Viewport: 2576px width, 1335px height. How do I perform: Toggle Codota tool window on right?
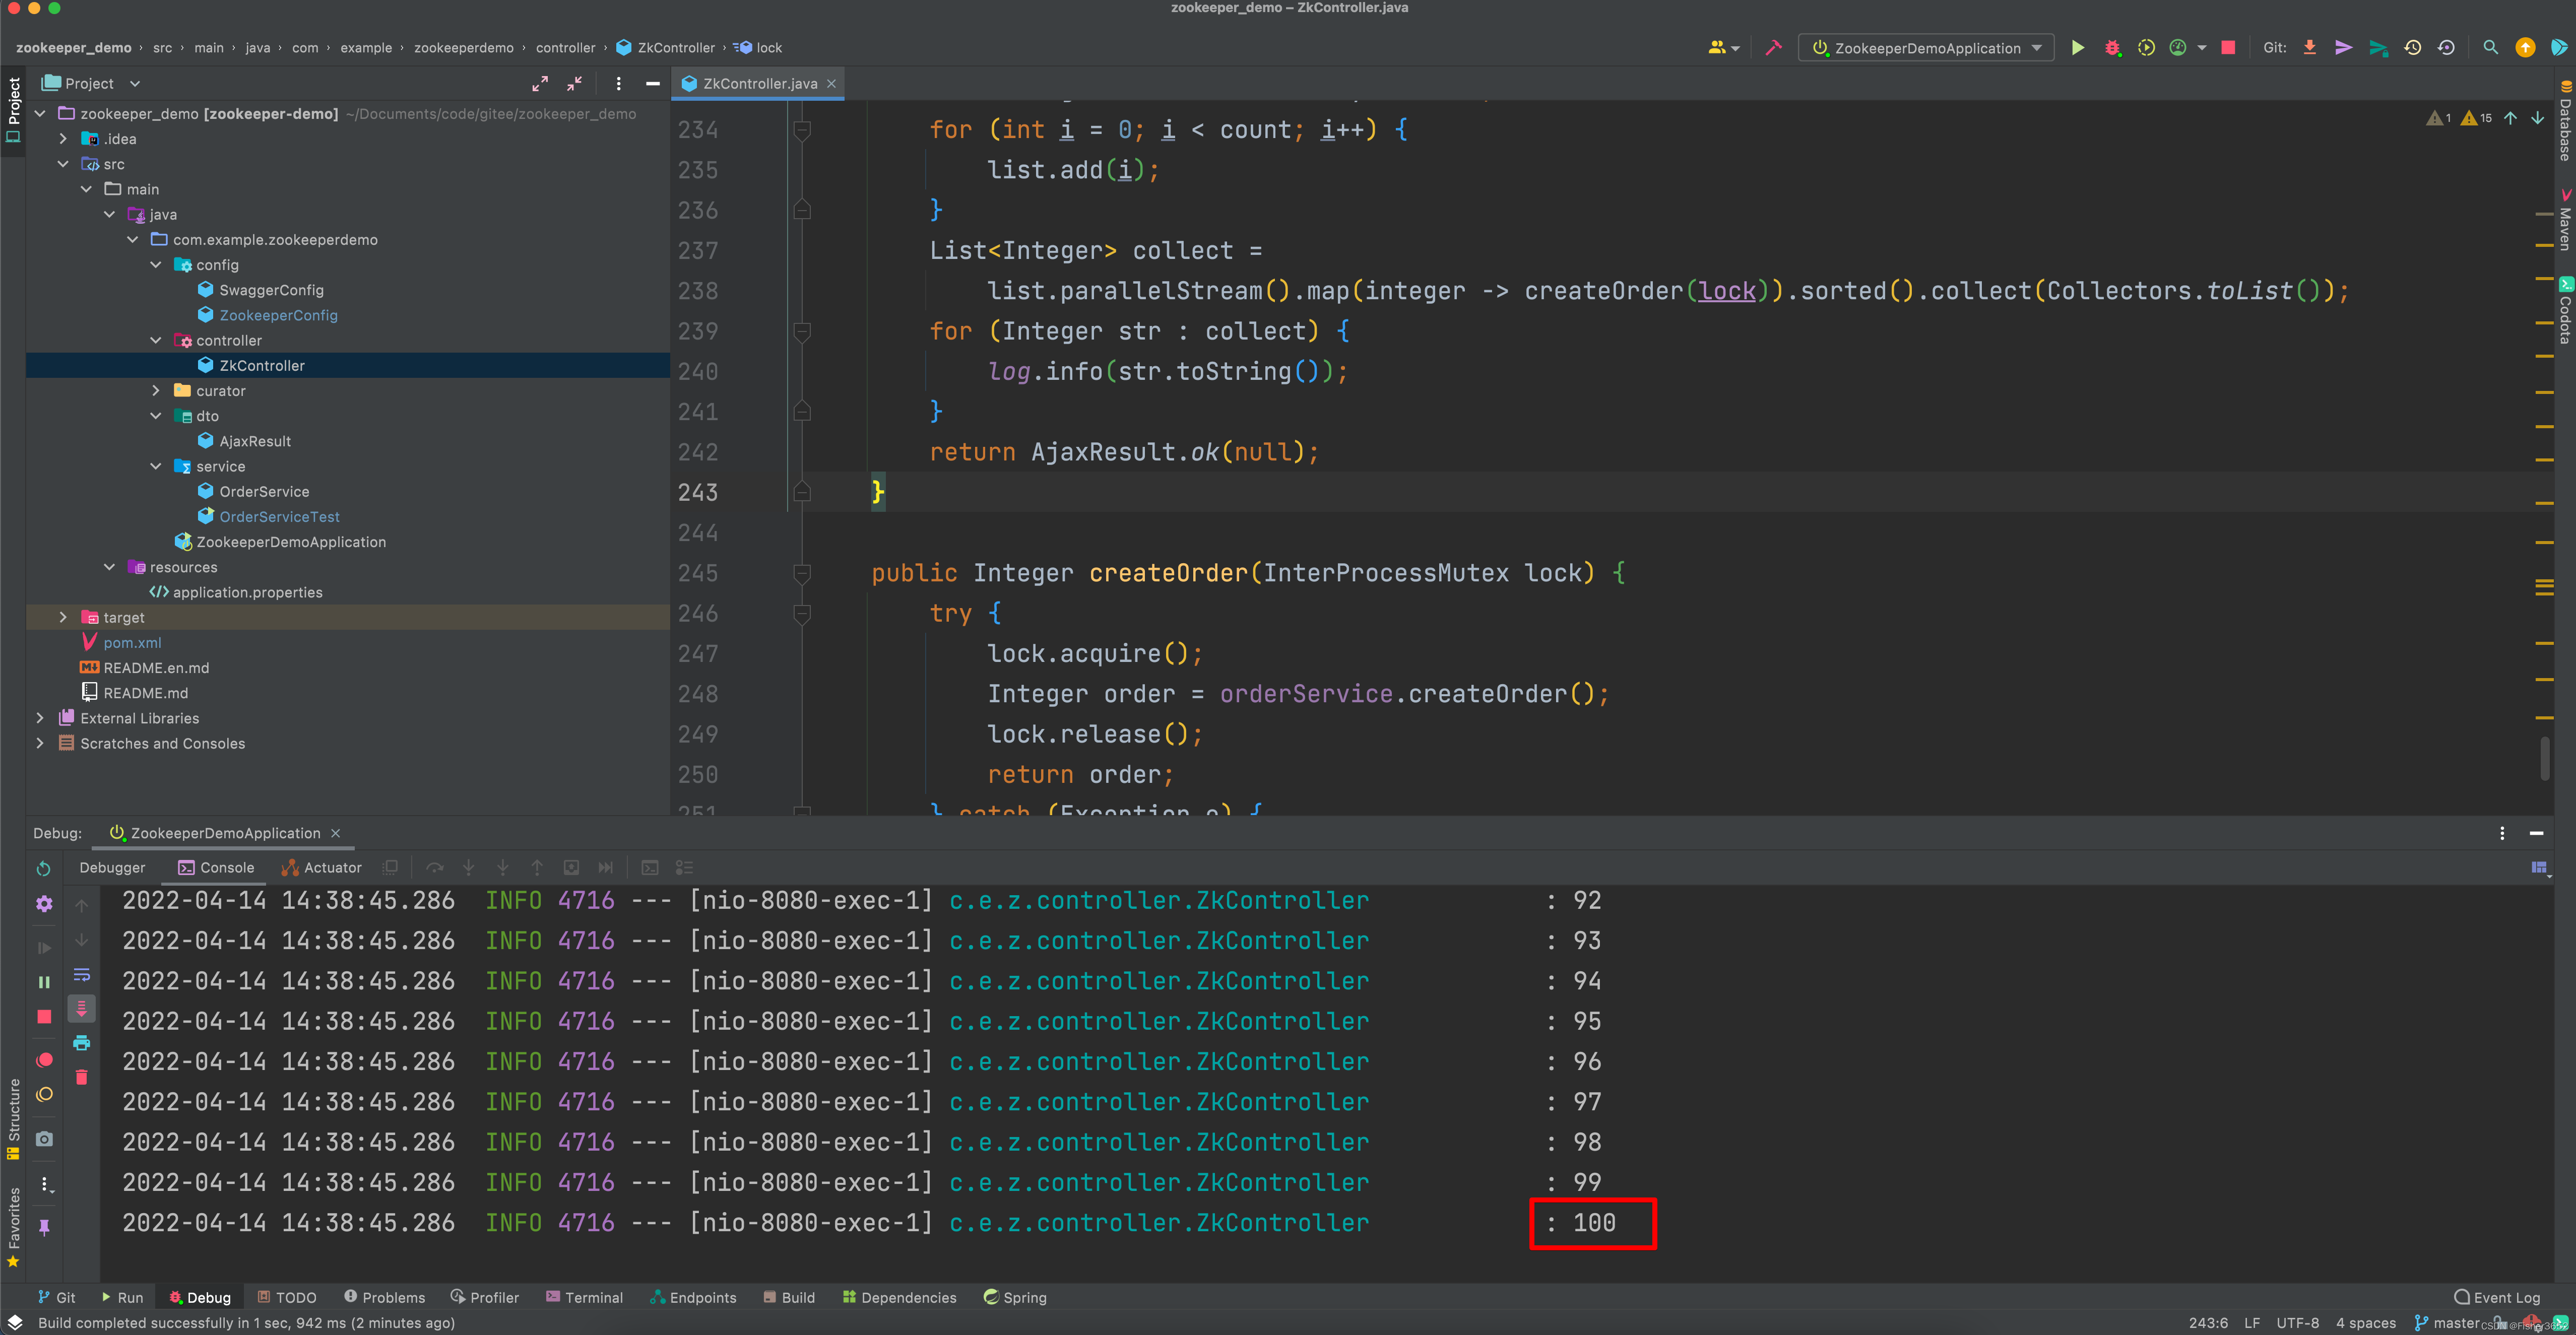(x=2565, y=311)
